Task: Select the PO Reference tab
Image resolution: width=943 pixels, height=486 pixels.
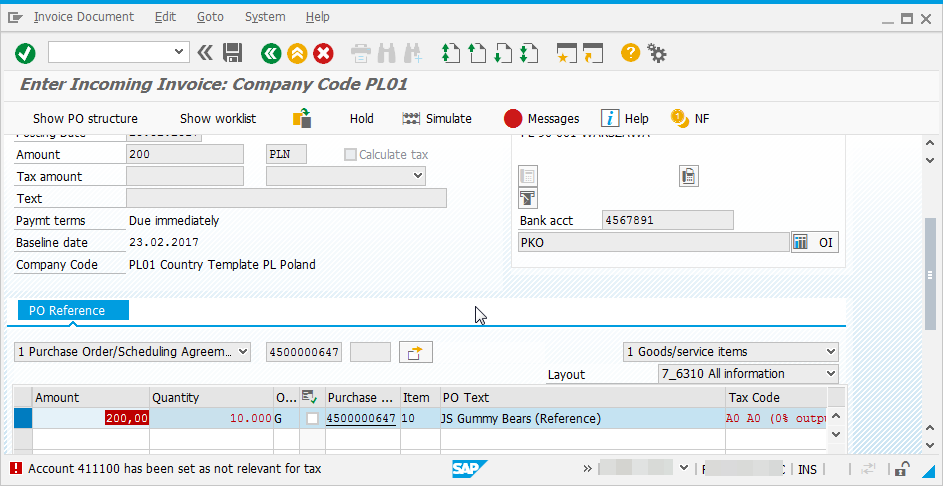Action: point(67,310)
